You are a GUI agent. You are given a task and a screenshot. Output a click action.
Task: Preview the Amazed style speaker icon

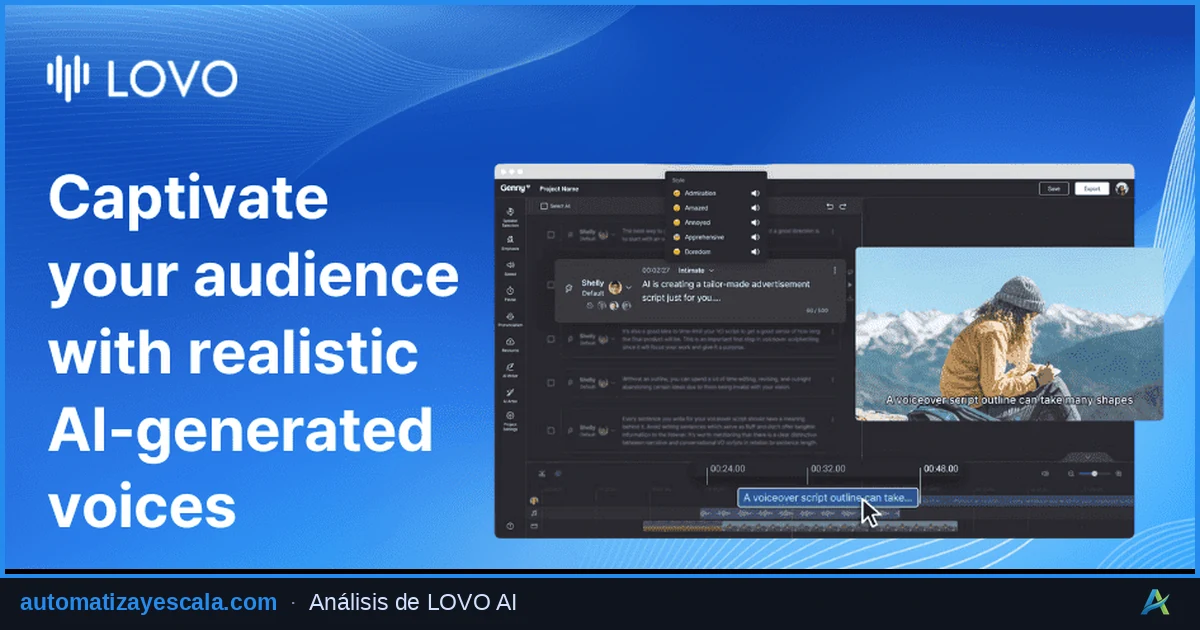pyautogui.click(x=755, y=208)
